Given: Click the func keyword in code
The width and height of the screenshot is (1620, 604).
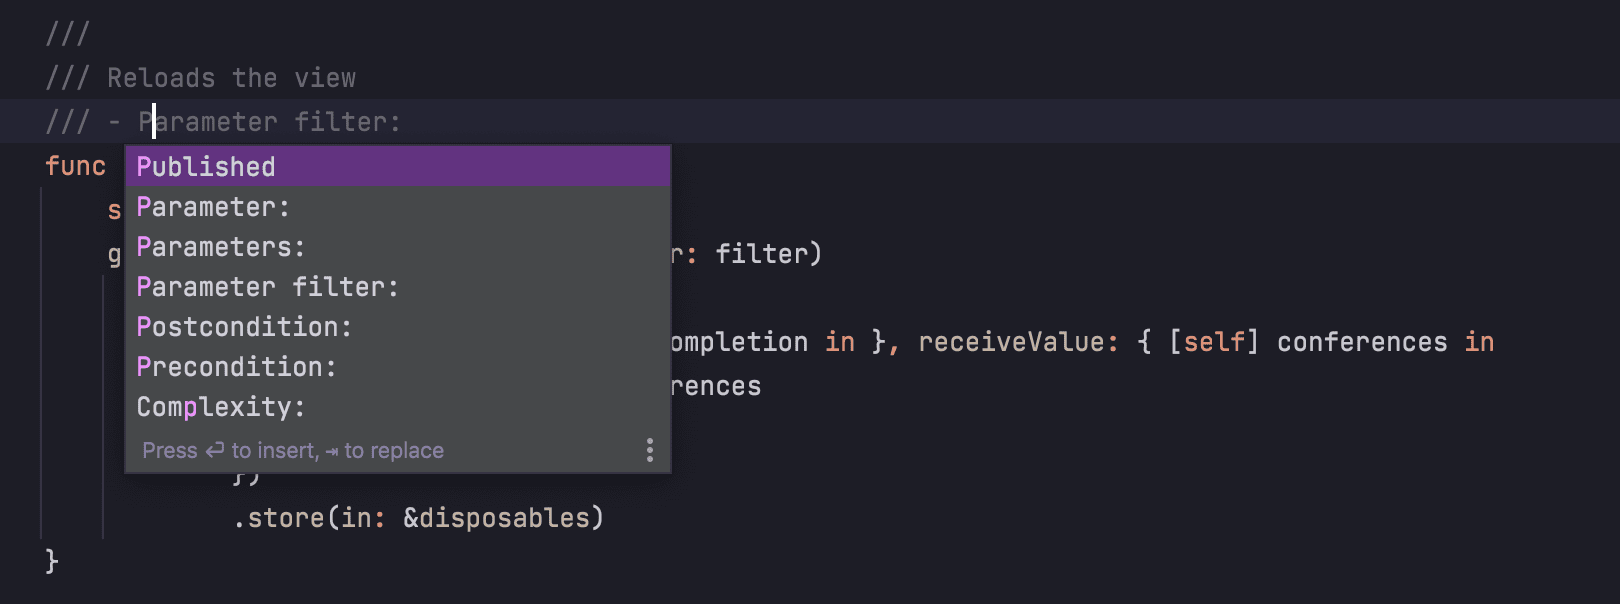Looking at the screenshot, I should coord(75,166).
